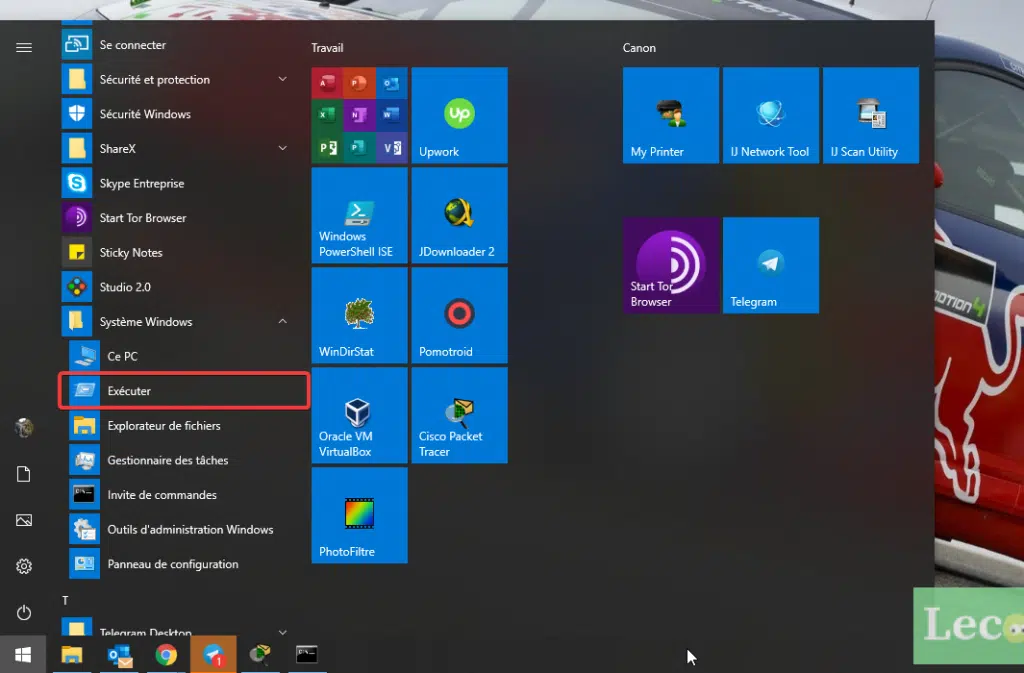1024x673 pixels.
Task: Open Cisco Packet Tracer from taskbar
Action: pos(261,655)
